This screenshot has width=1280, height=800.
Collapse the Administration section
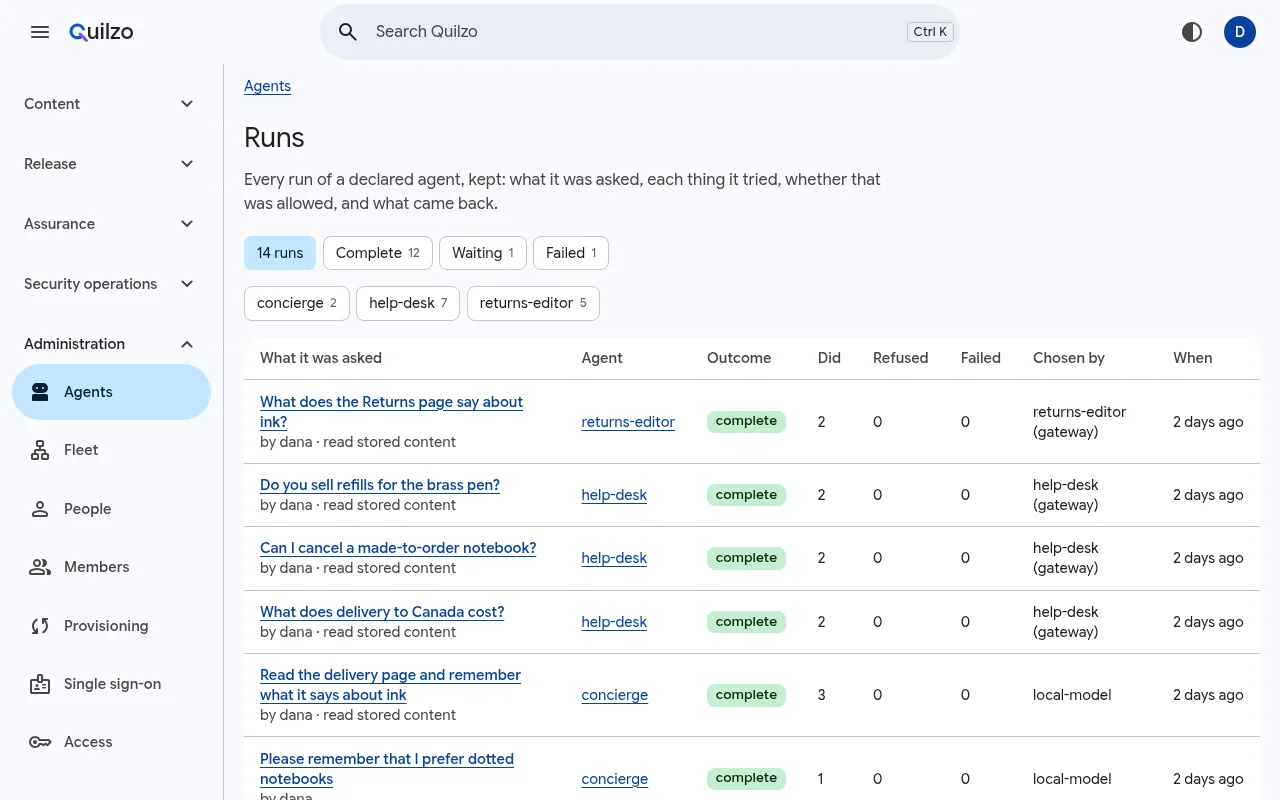110,344
